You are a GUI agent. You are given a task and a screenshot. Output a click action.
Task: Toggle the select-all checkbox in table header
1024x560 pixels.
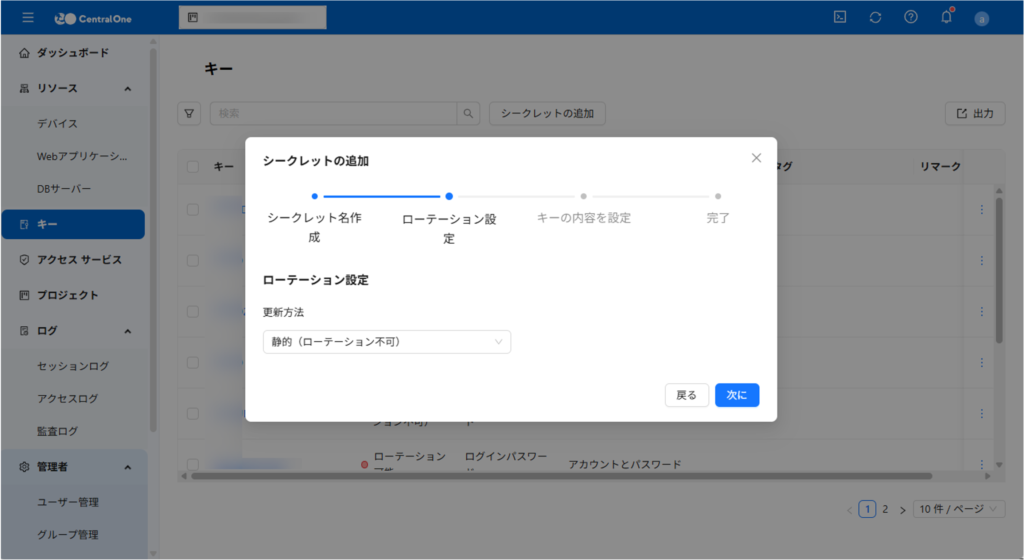click(x=193, y=166)
